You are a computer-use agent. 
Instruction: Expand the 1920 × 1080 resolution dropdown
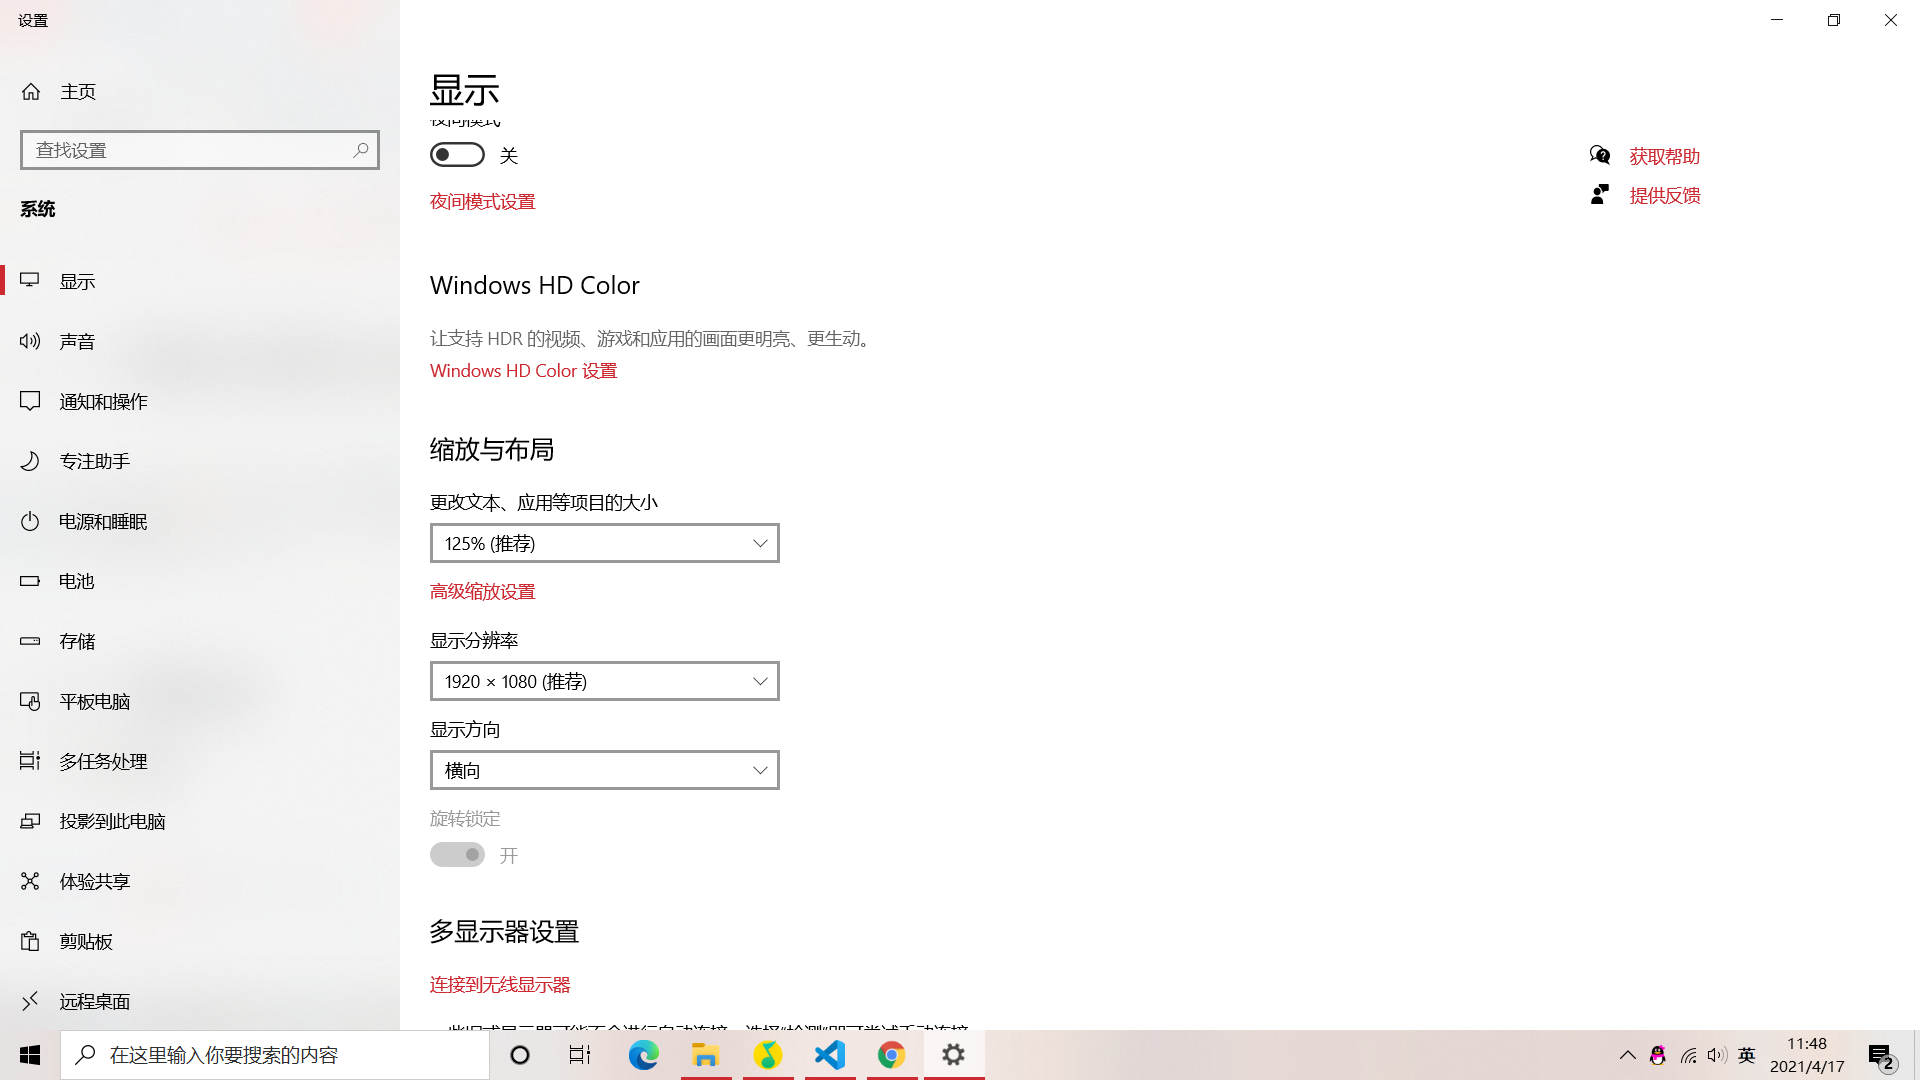[604, 681]
